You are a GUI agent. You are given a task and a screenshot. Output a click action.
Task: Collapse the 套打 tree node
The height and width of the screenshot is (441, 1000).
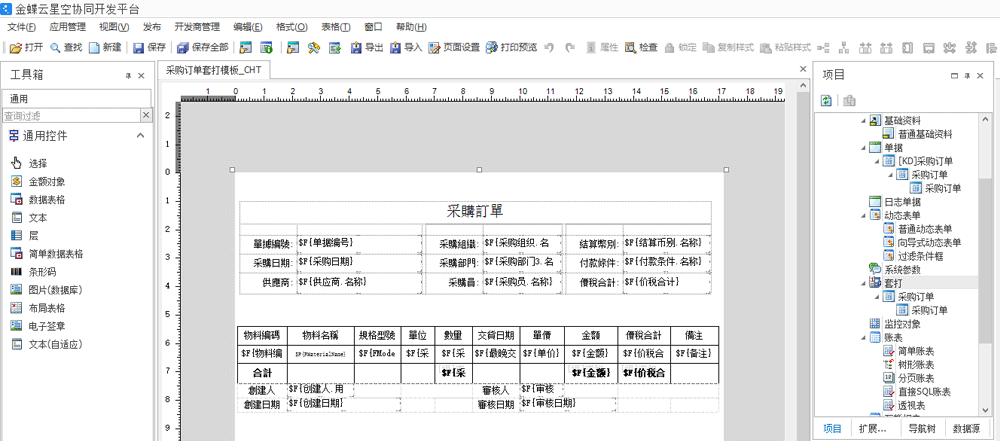pos(864,283)
